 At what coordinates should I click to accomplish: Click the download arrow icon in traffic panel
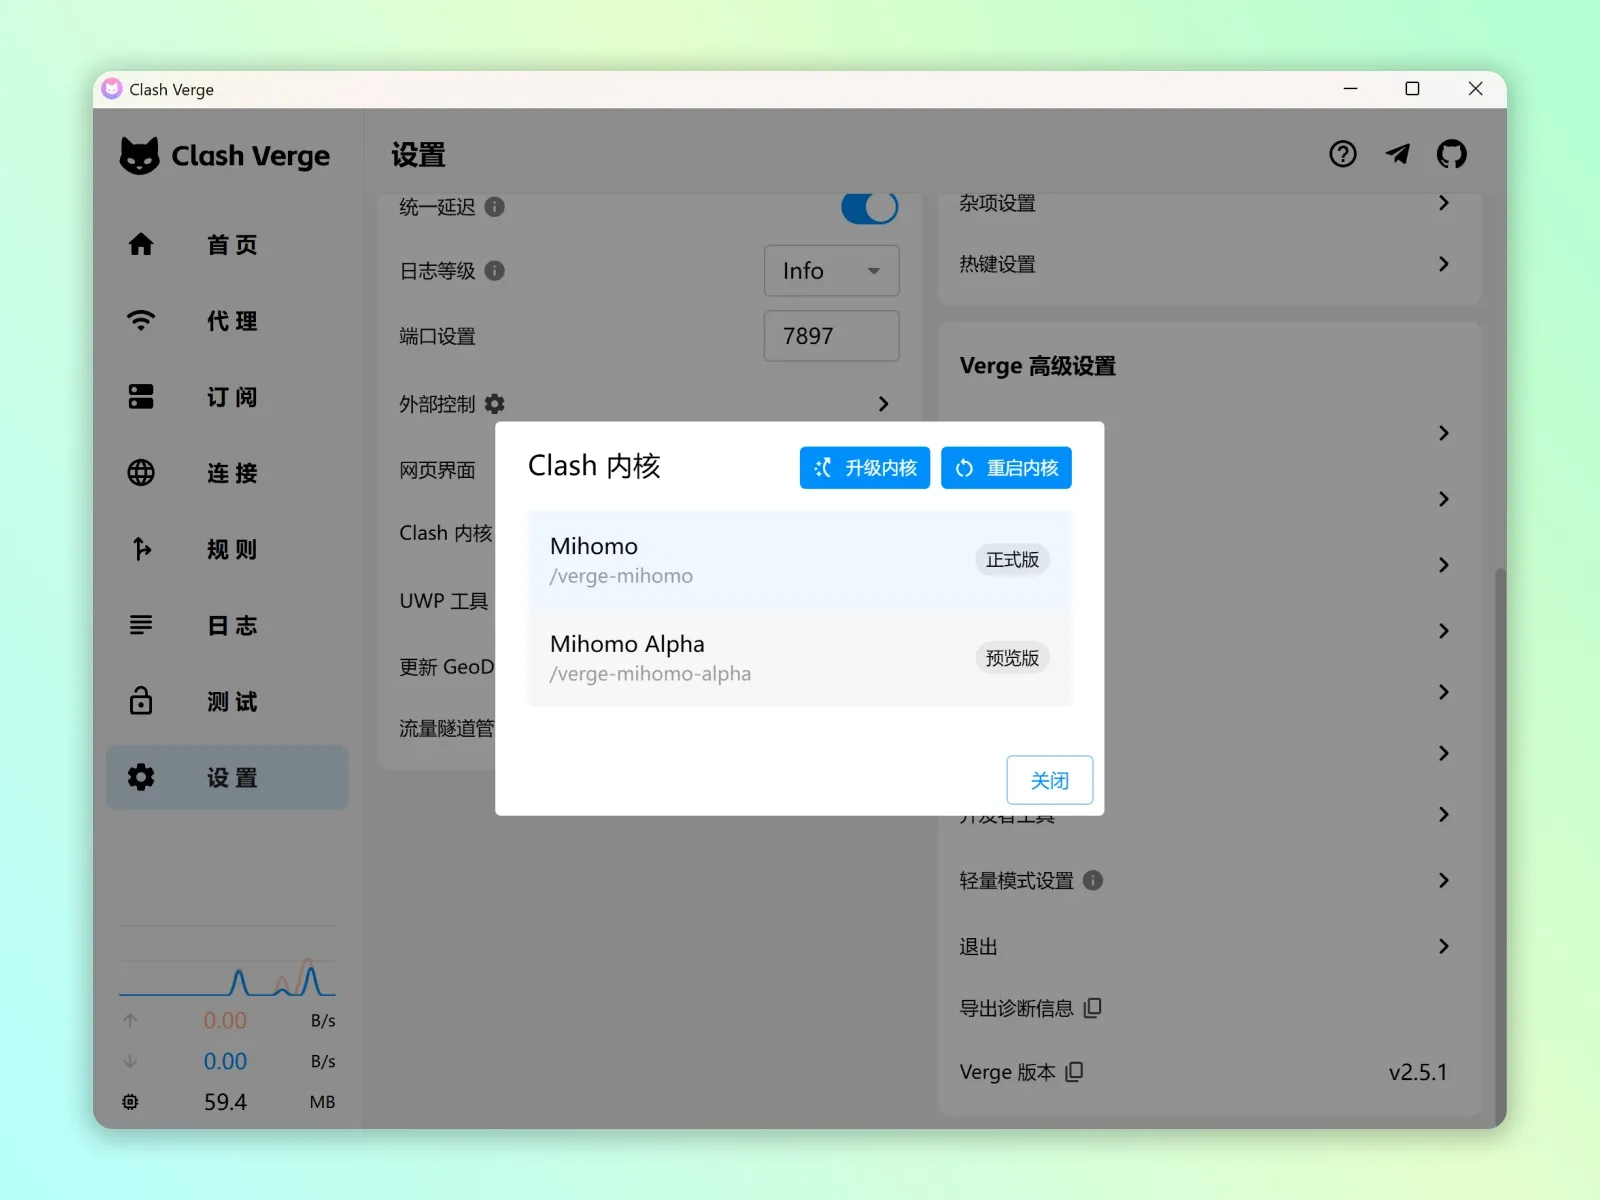pos(130,1061)
